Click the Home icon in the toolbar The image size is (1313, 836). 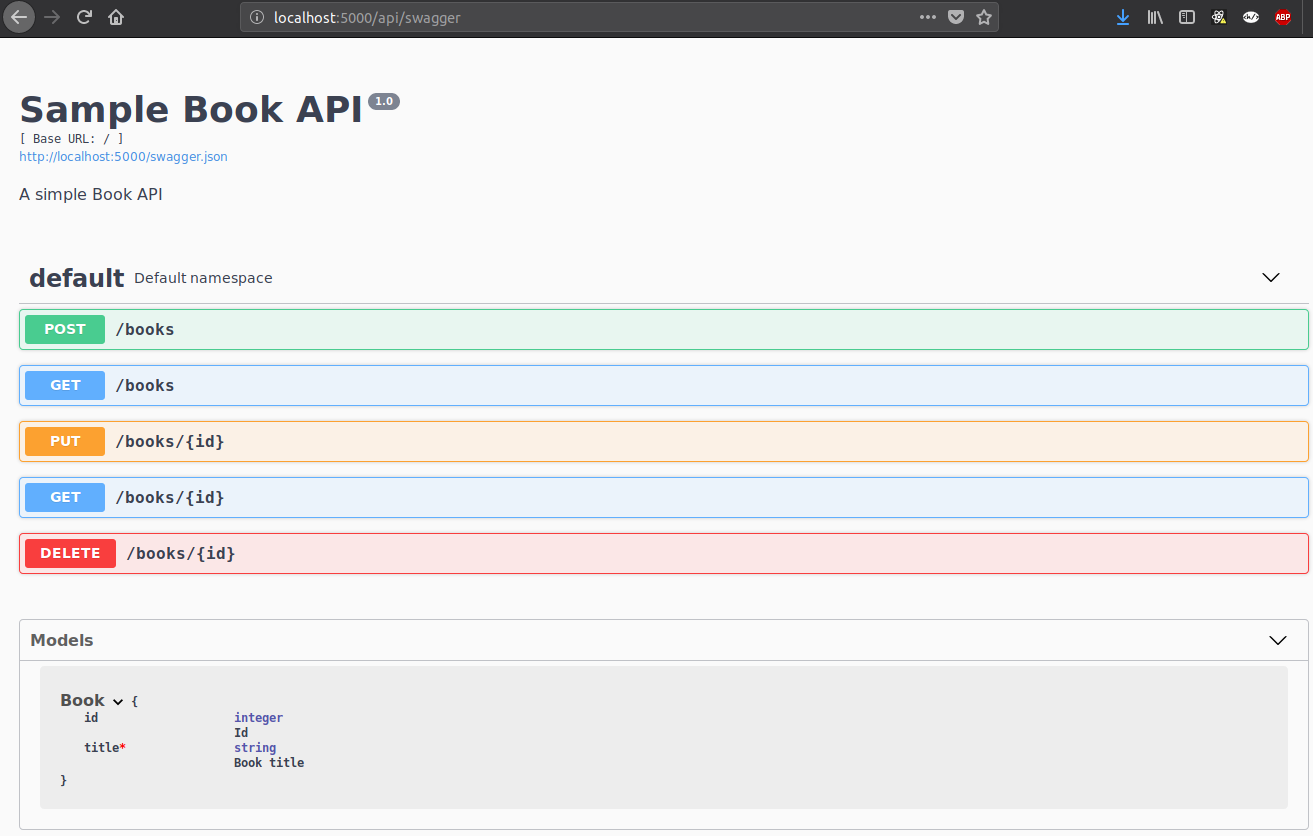click(115, 17)
